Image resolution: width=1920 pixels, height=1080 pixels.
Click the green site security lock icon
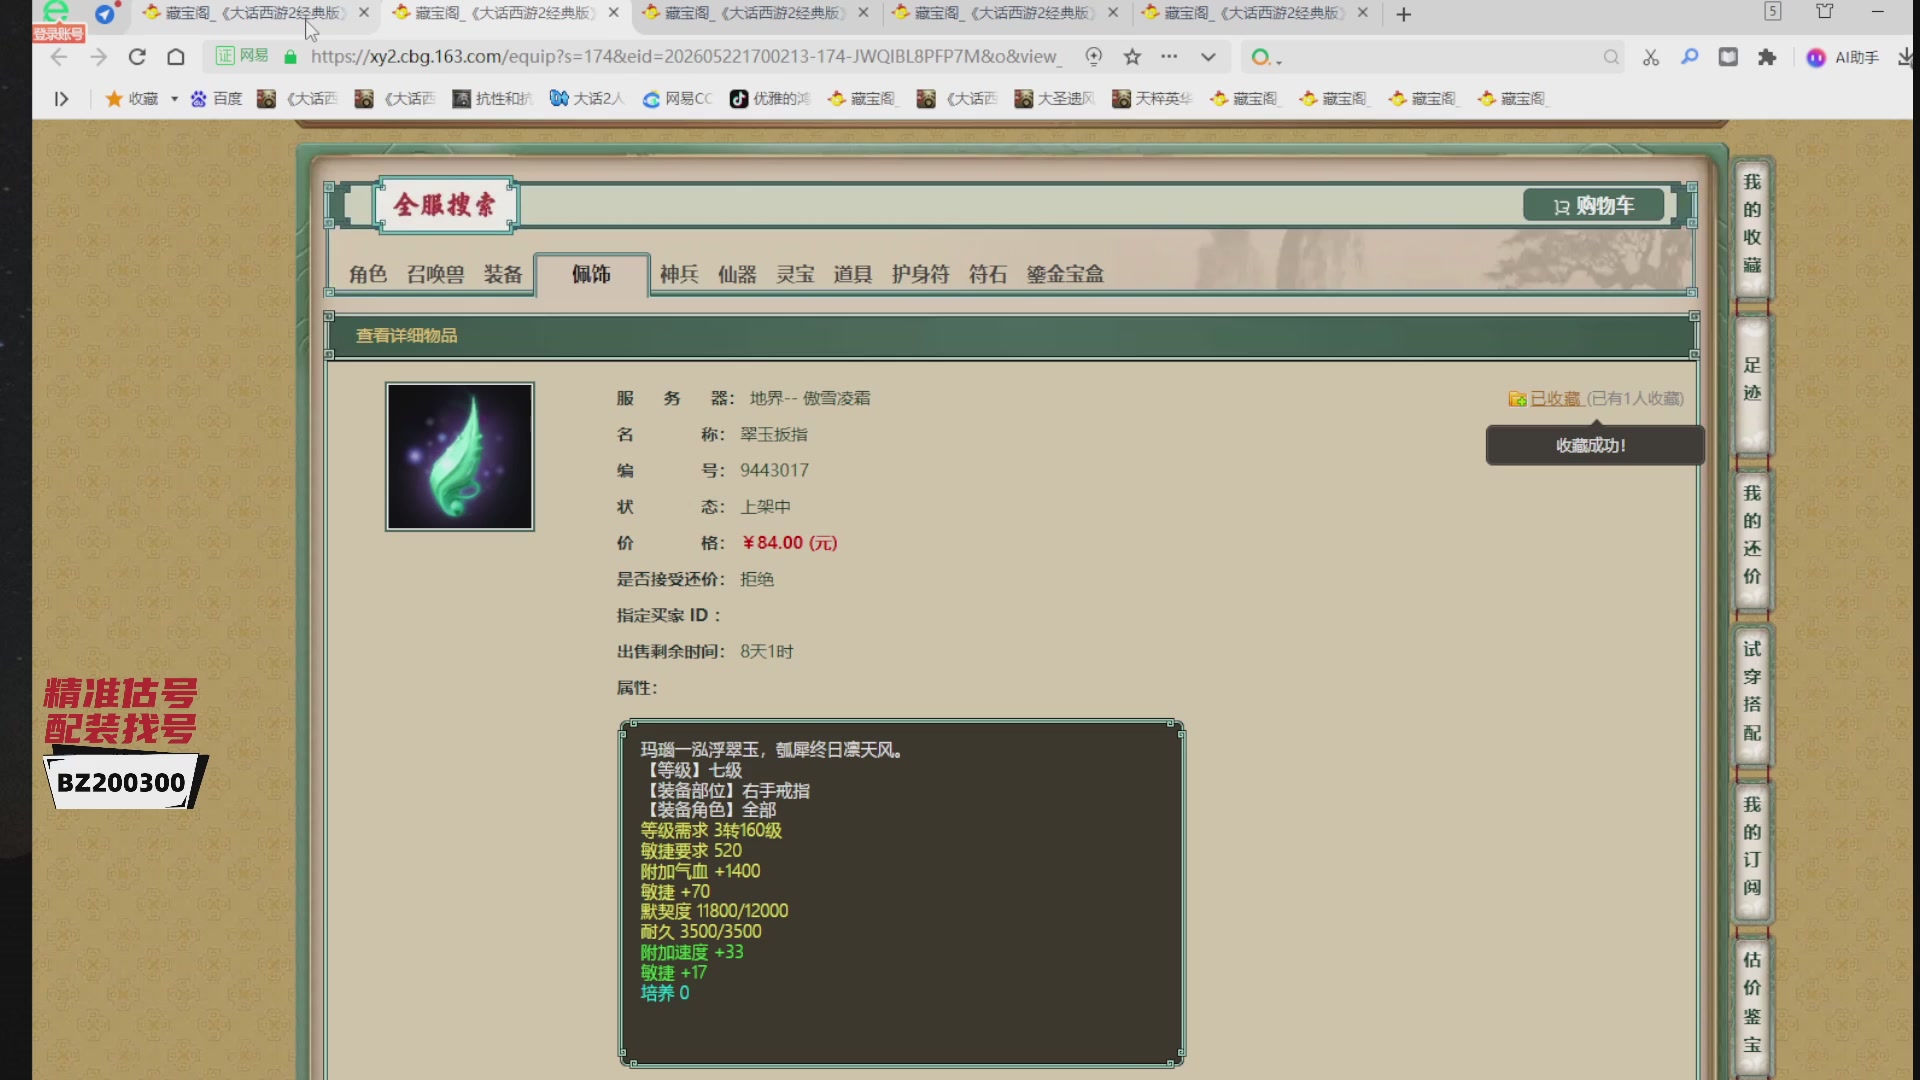coord(291,57)
